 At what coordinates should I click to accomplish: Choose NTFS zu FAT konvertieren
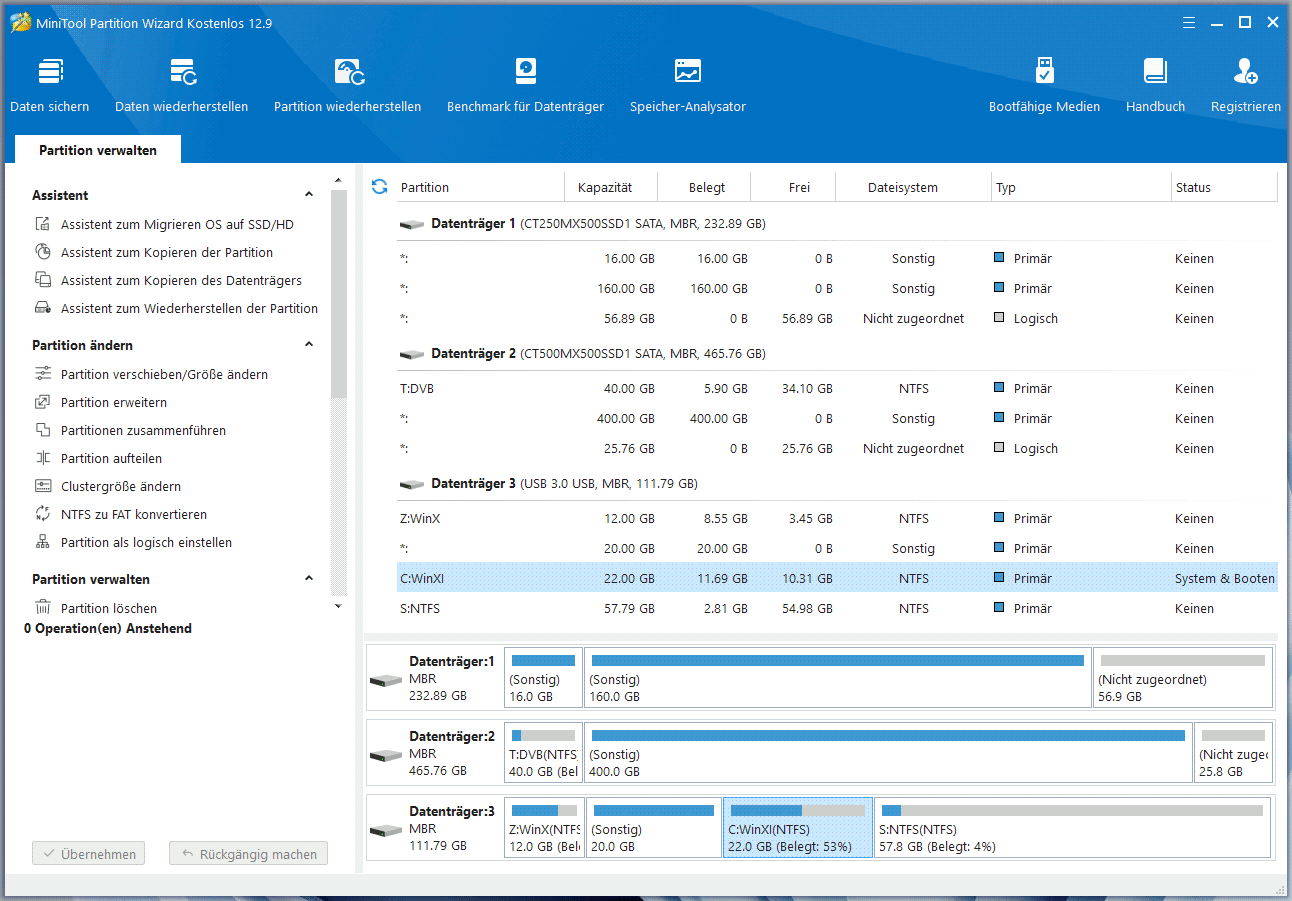pos(133,515)
